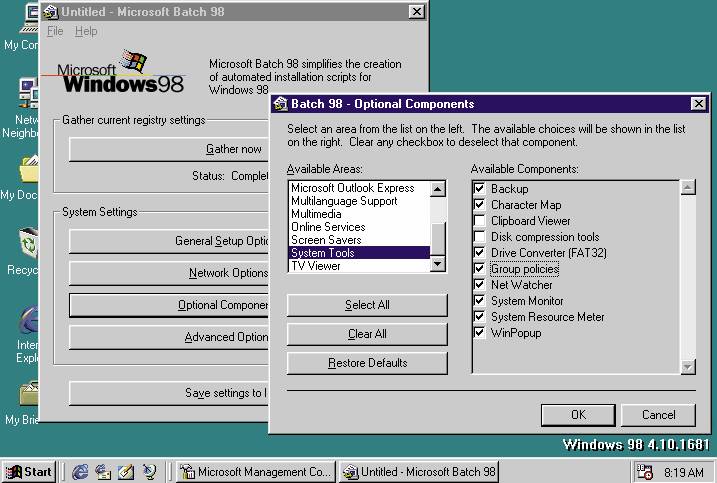
Task: Disable the System Monitor checkbox
Action: pyautogui.click(x=479, y=301)
